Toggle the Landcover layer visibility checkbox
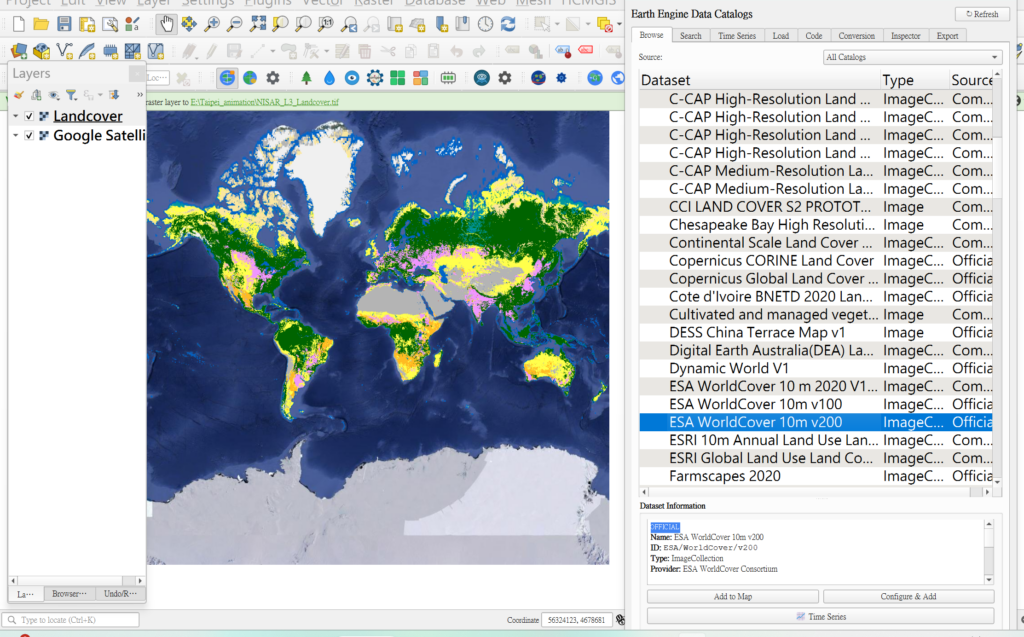1024x637 pixels. [x=29, y=116]
